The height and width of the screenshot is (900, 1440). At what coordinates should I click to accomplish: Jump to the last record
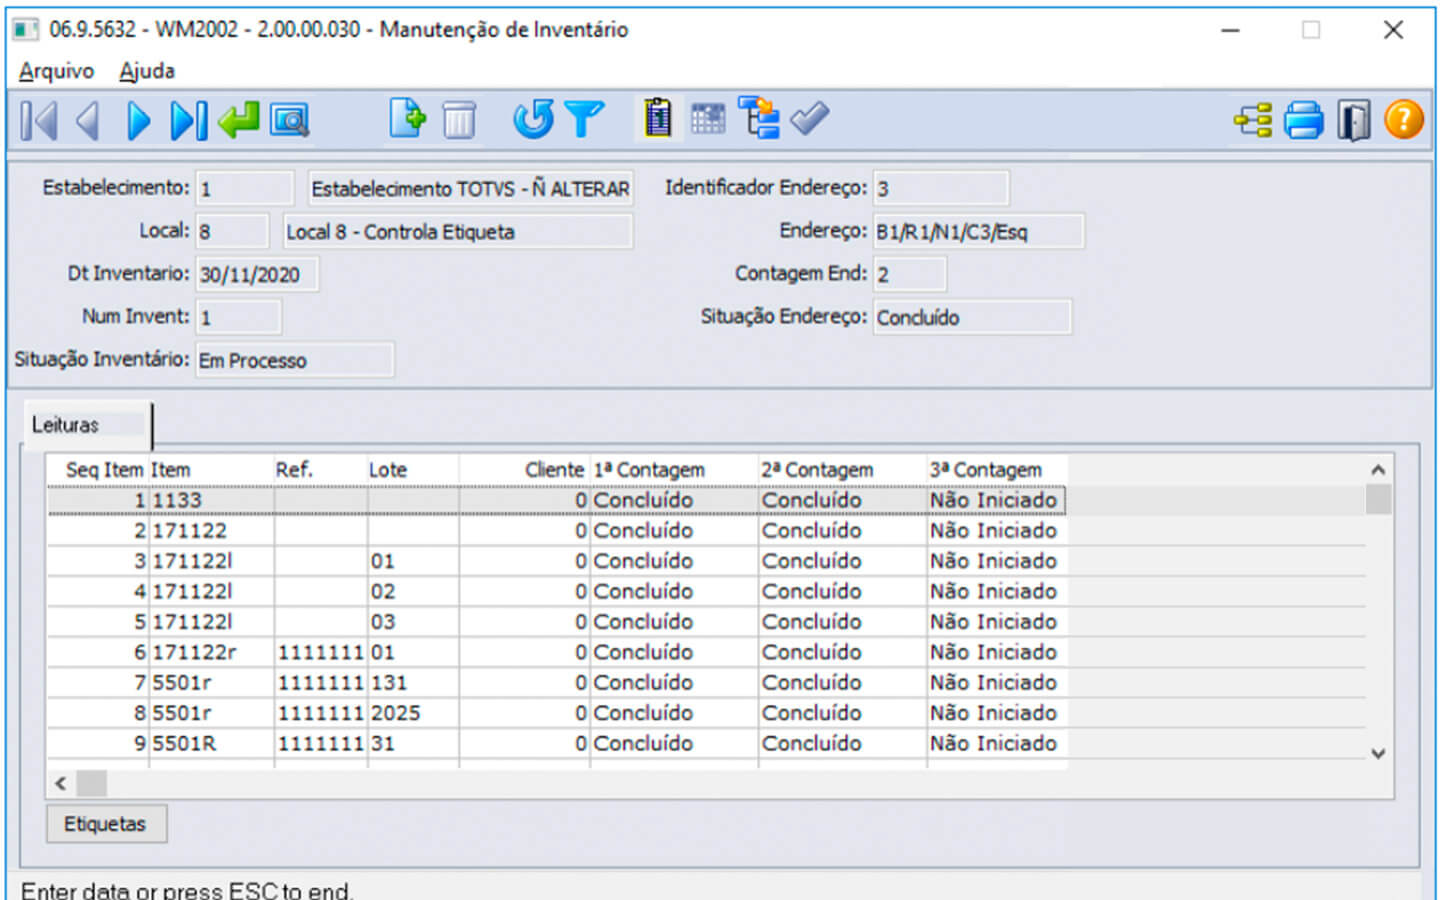click(x=188, y=121)
